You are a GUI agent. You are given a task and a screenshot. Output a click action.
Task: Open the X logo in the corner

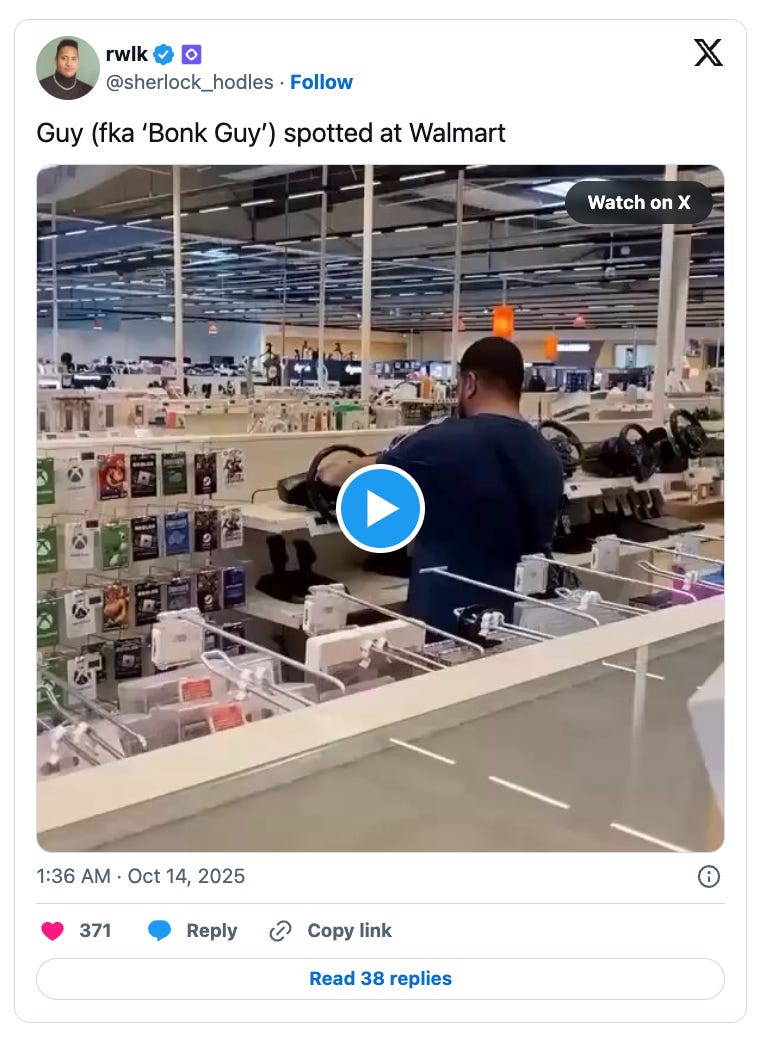pos(708,53)
